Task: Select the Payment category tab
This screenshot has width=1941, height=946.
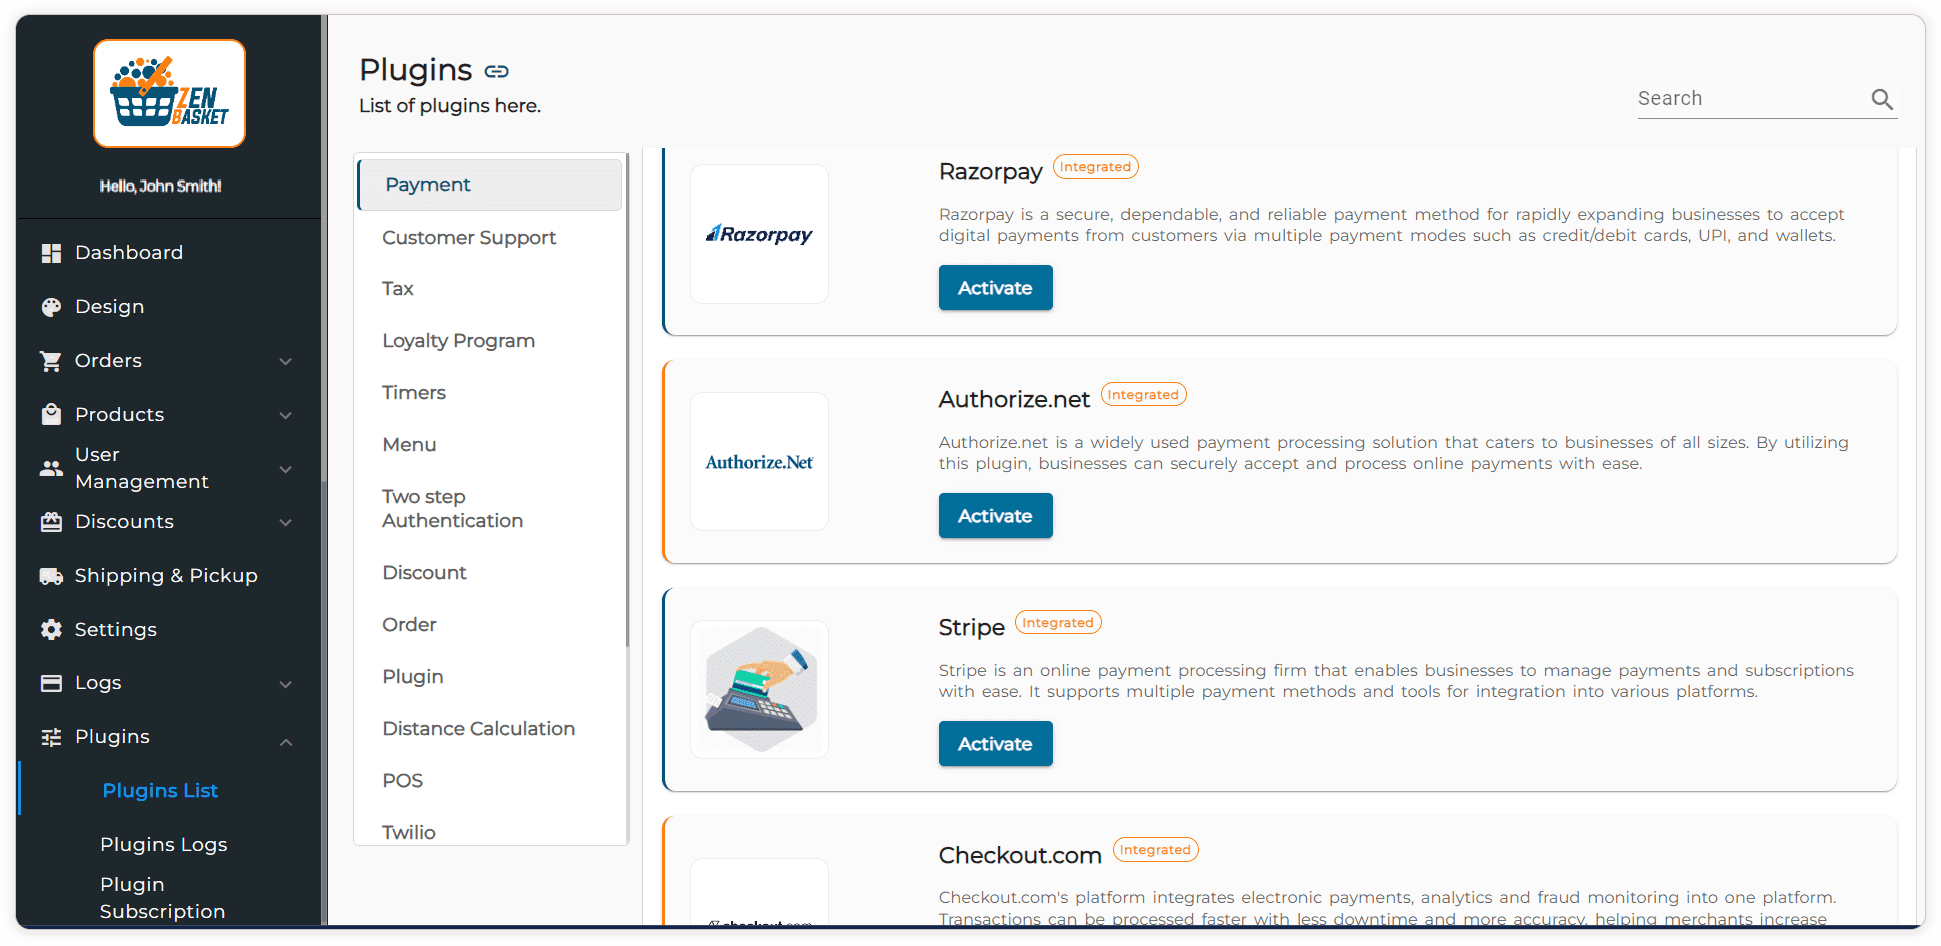Action: [490, 185]
